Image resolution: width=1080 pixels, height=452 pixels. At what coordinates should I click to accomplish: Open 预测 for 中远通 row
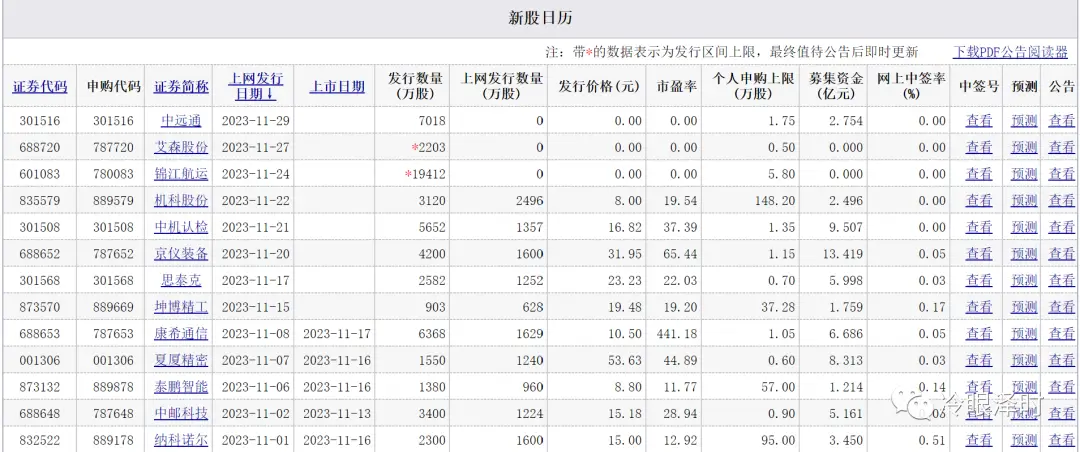tap(1024, 121)
